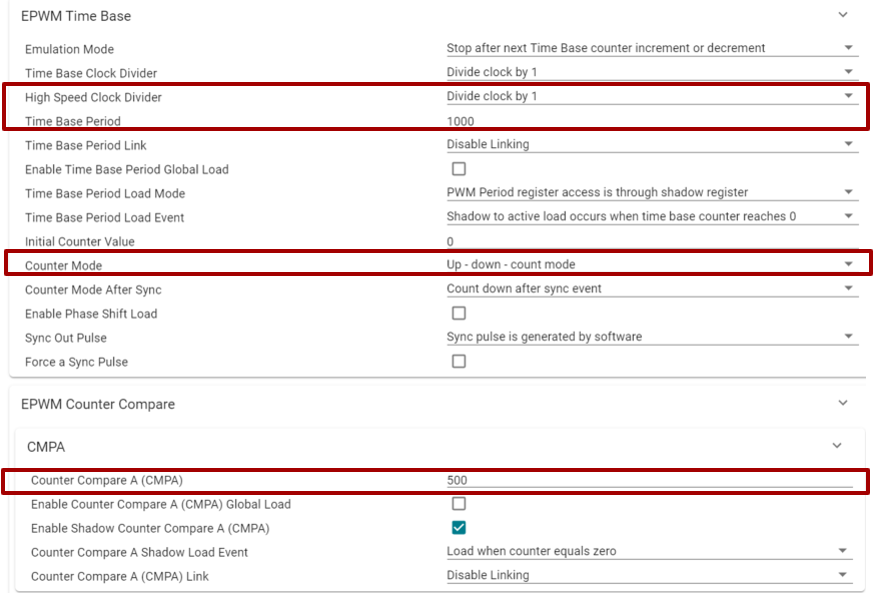Viewport: 877px width, 597px height.
Task: Collapse the EPWM Counter Compare section
Action: click(x=842, y=403)
